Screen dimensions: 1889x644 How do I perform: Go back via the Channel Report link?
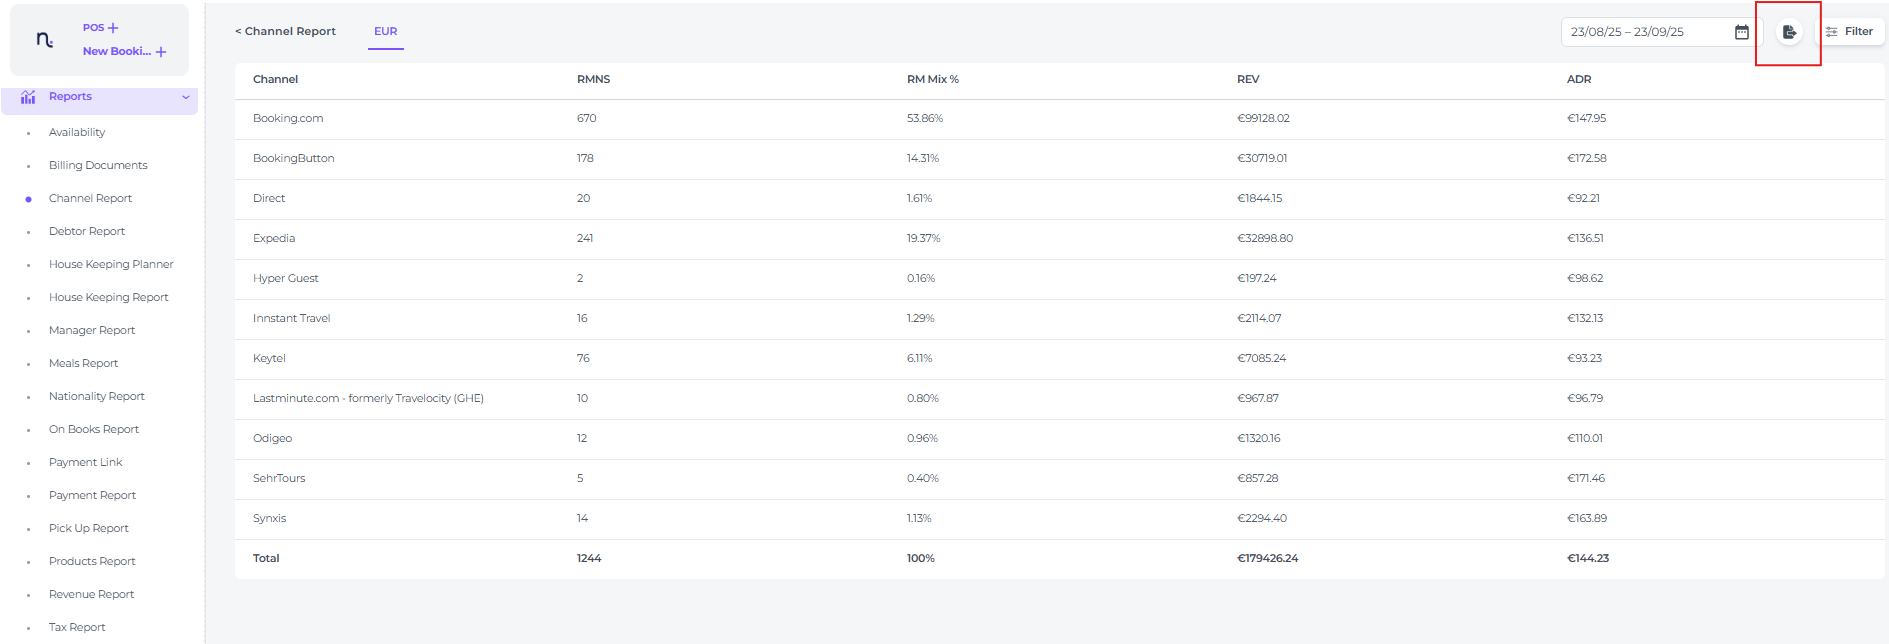(x=286, y=32)
